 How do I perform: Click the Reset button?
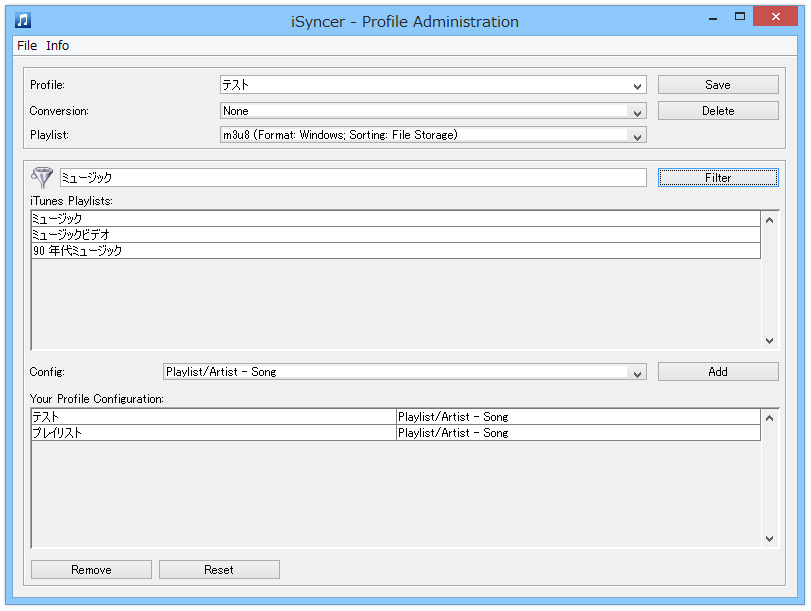pos(219,570)
